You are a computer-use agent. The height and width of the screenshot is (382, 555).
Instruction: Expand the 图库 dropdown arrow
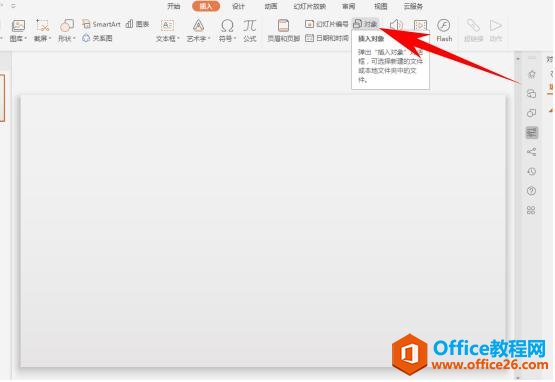point(26,39)
